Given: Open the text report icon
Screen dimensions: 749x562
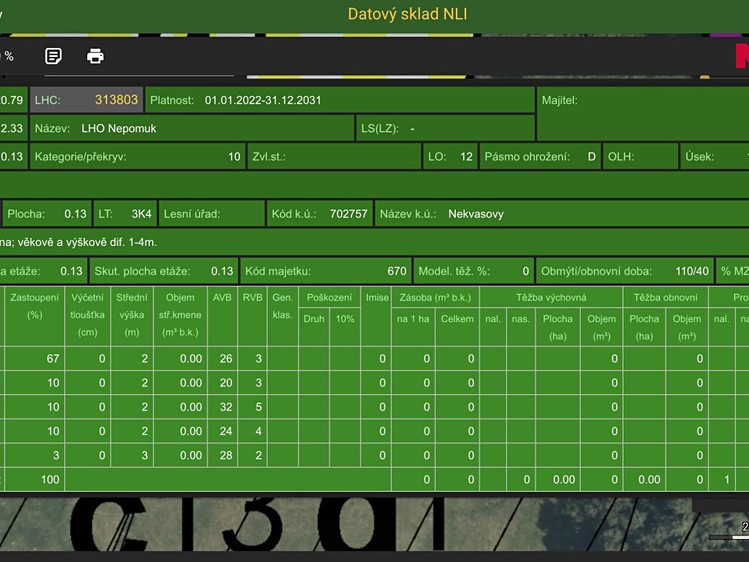Looking at the screenshot, I should (x=53, y=56).
